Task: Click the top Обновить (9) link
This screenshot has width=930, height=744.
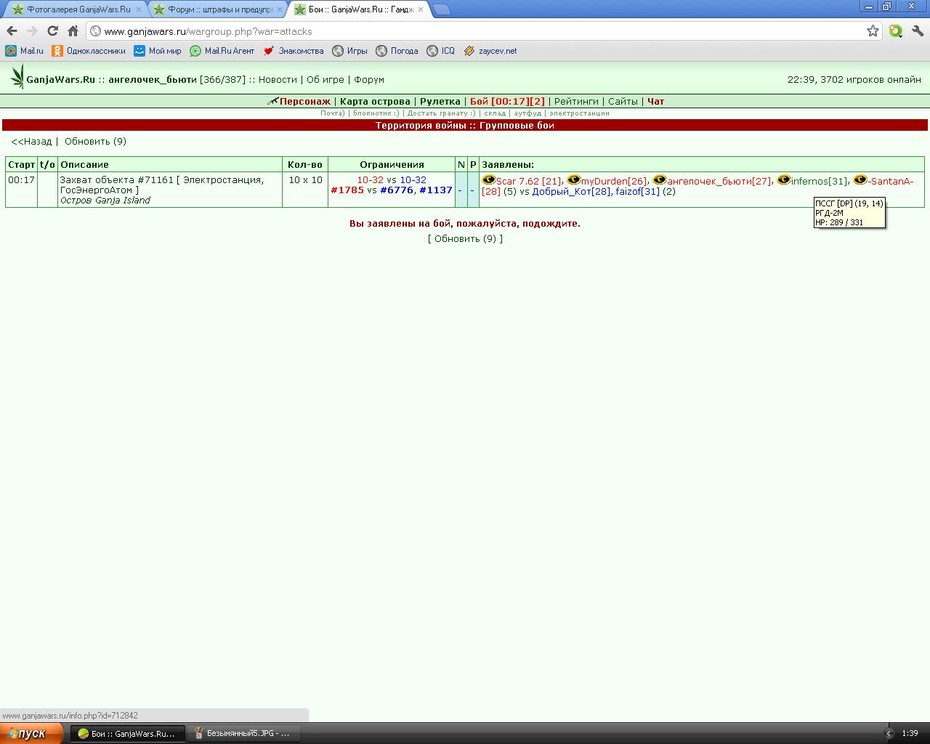Action: pos(95,141)
